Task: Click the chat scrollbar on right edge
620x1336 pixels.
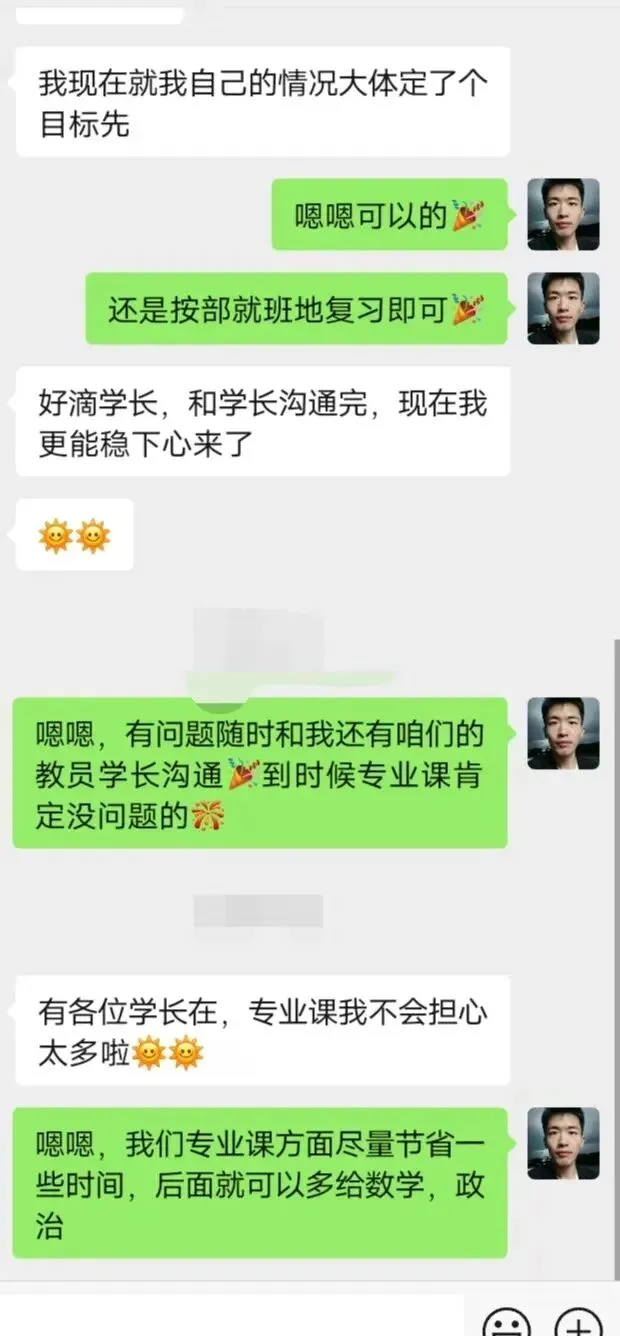Action: click(x=616, y=960)
